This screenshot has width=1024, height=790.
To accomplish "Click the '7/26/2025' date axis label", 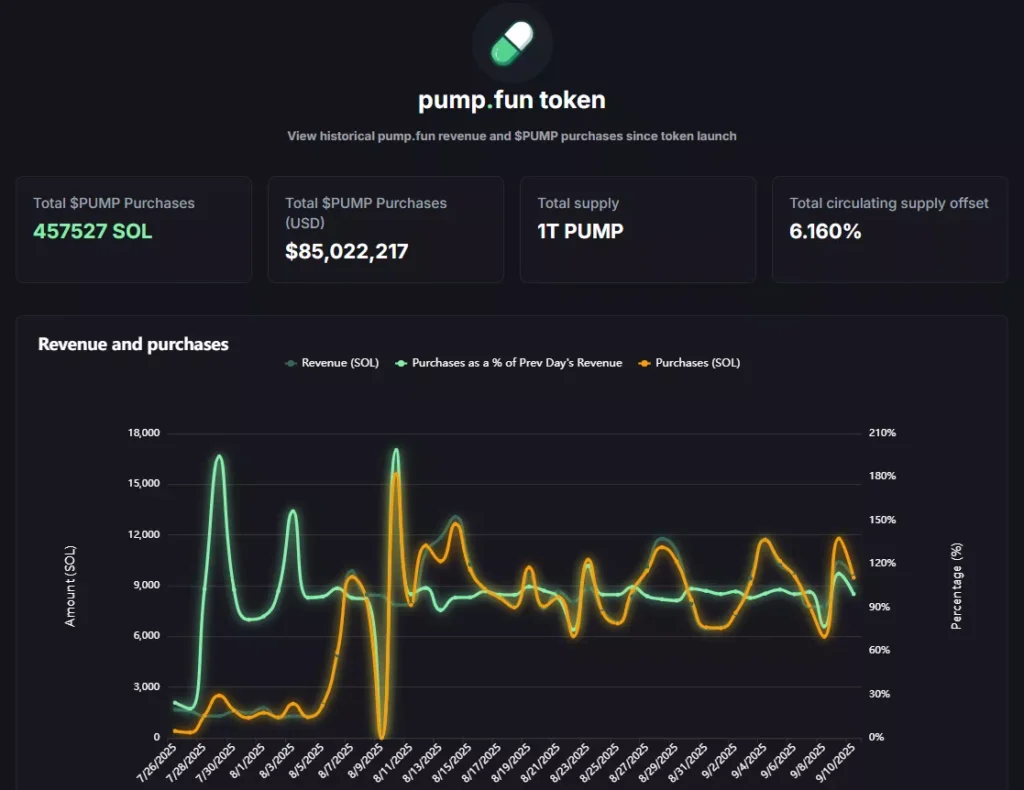I will (x=157, y=762).
